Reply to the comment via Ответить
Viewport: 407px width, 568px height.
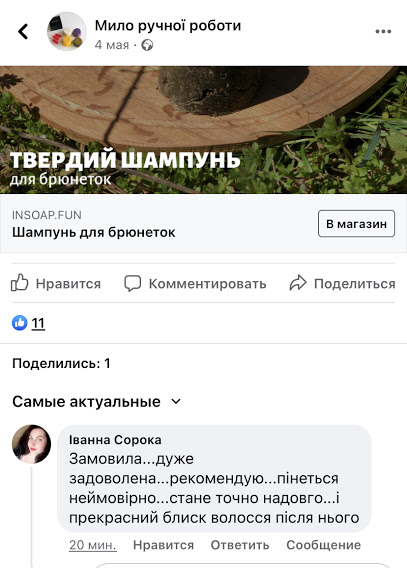point(240,545)
